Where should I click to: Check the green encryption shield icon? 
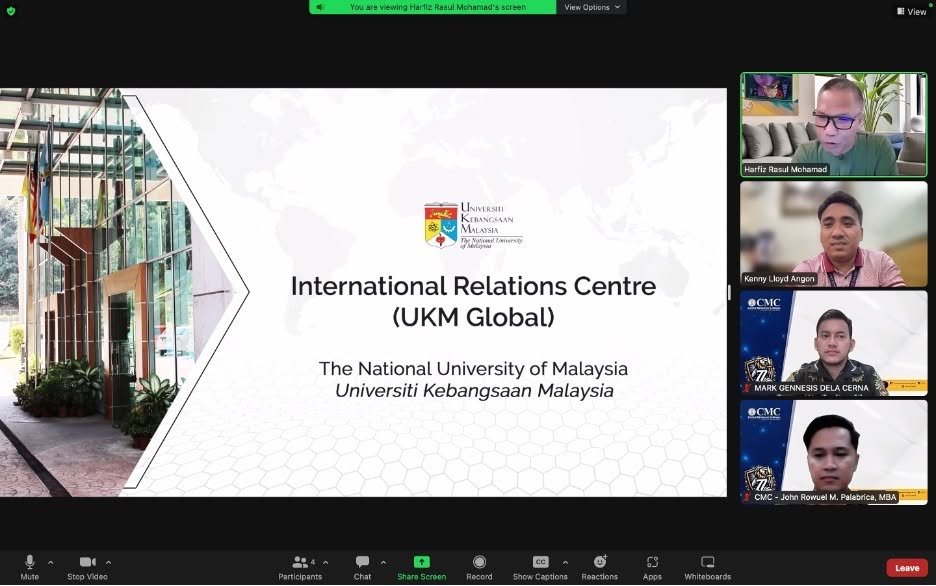11,11
